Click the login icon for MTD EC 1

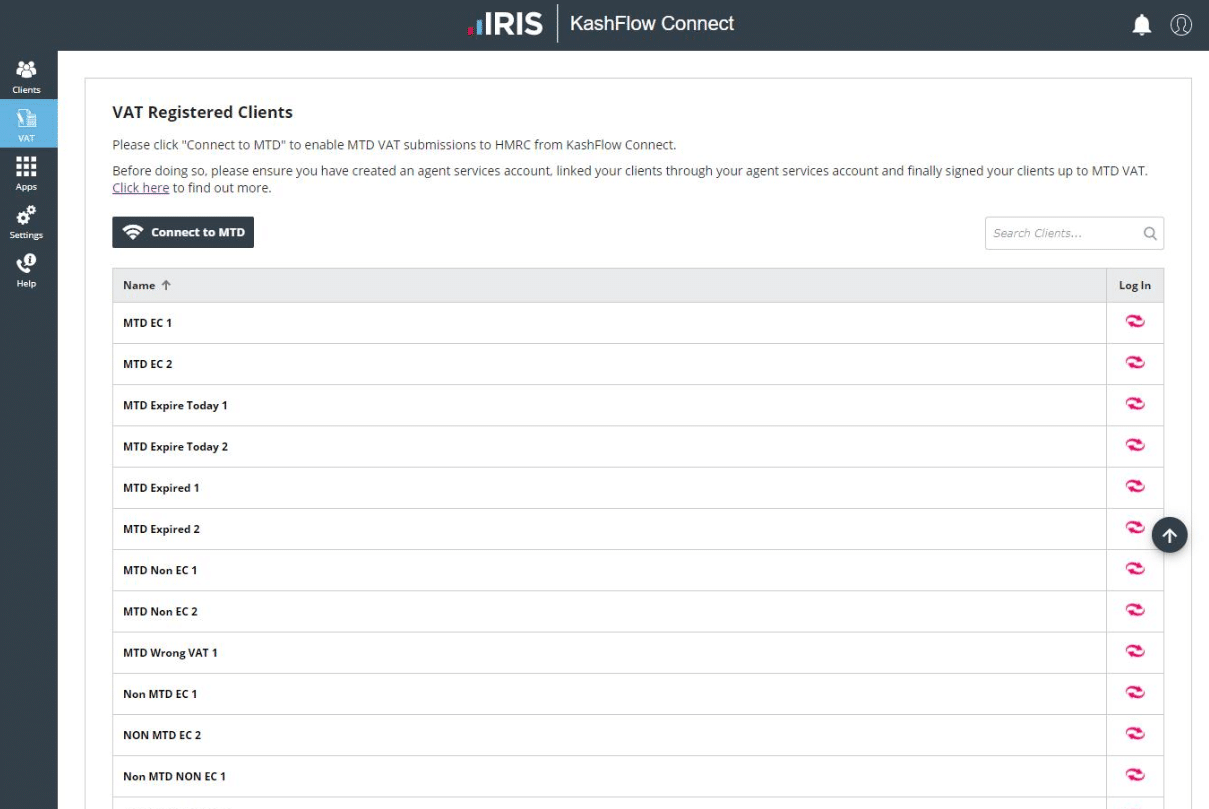pyautogui.click(x=1135, y=322)
